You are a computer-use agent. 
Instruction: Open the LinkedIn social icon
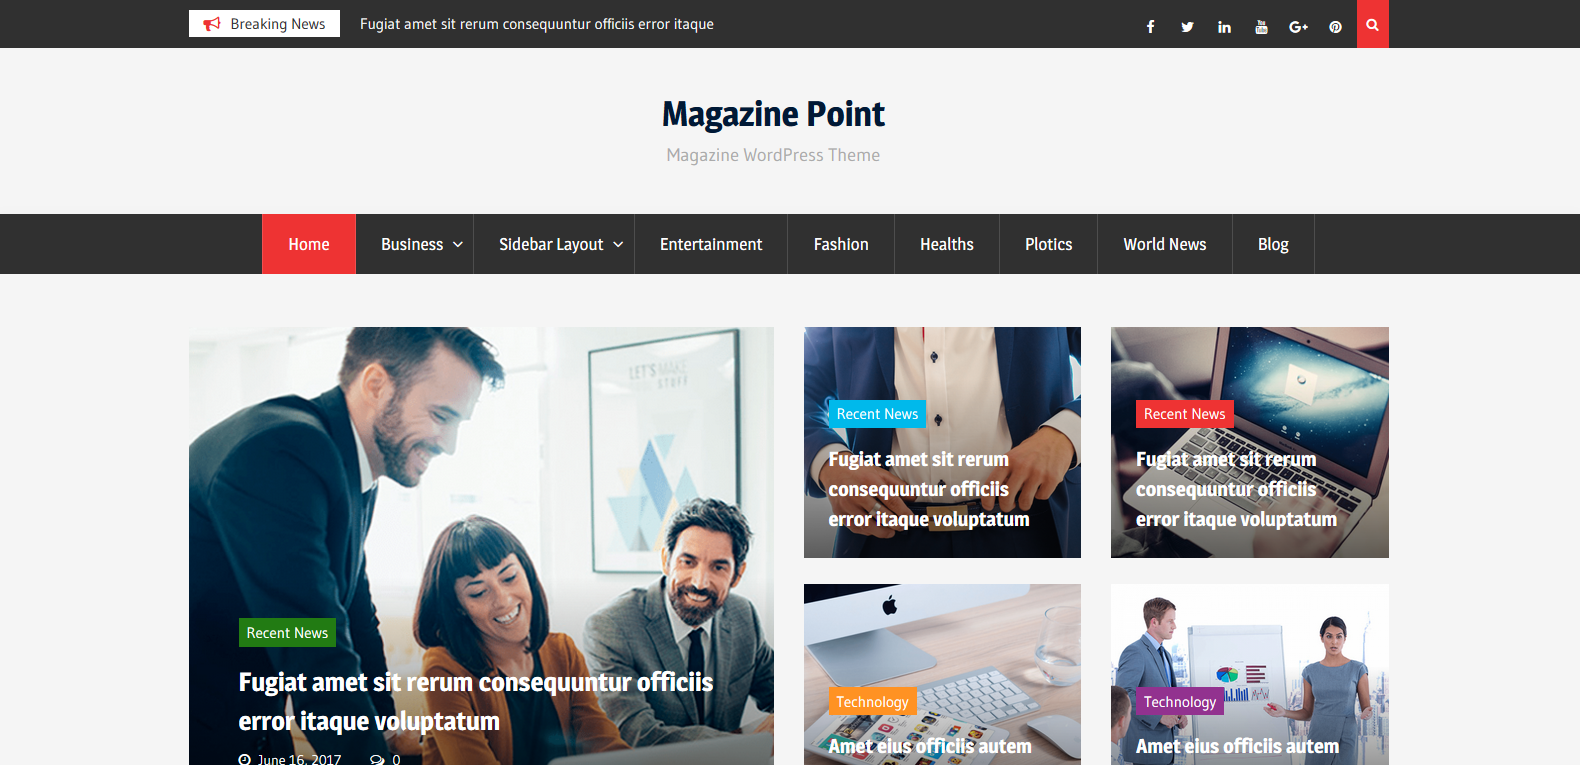pos(1224,27)
